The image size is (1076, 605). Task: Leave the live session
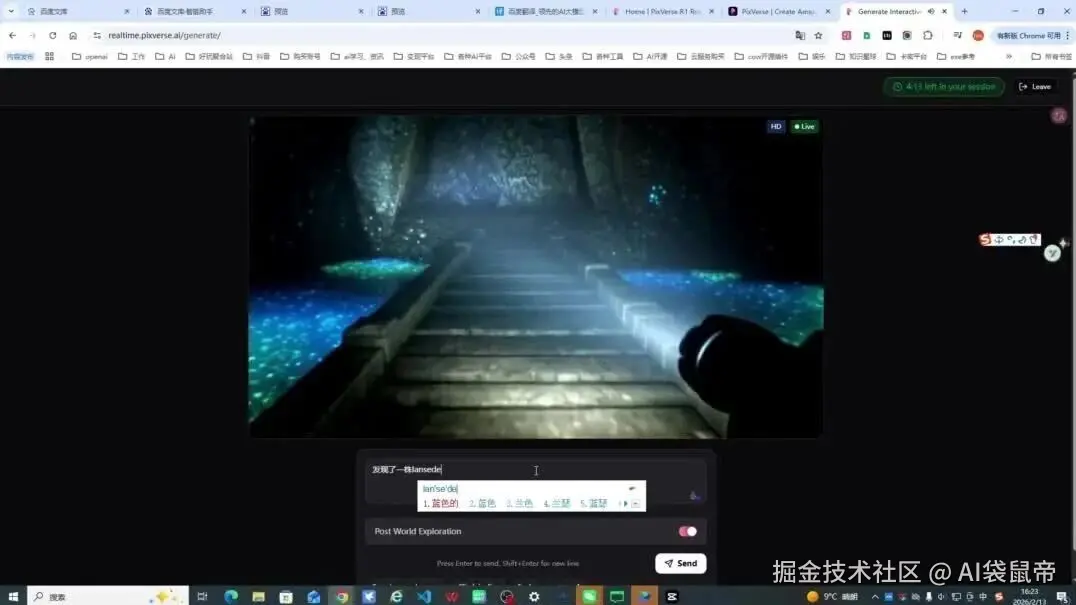point(1035,86)
